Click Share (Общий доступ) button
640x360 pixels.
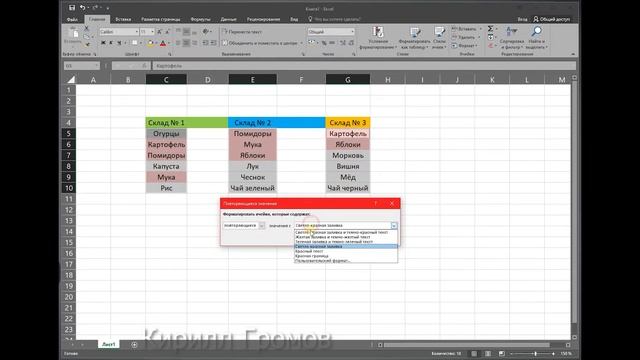pos(552,19)
